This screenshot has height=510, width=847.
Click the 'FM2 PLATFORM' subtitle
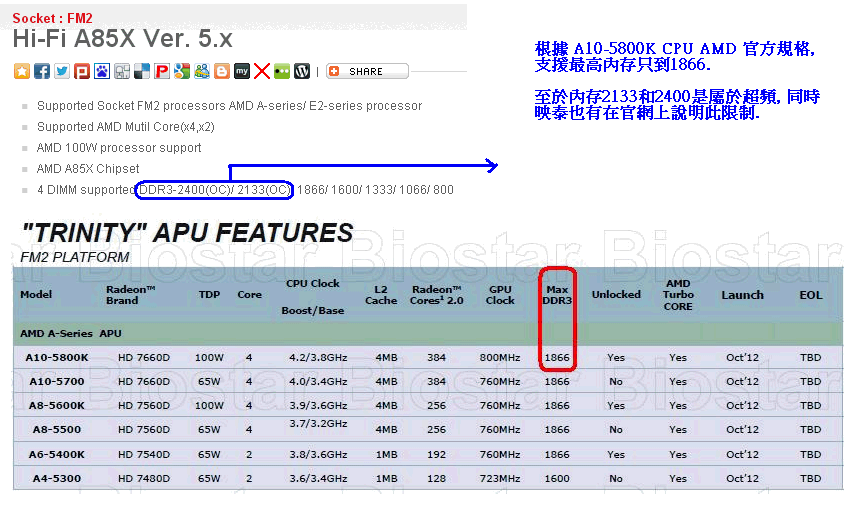coord(75,257)
